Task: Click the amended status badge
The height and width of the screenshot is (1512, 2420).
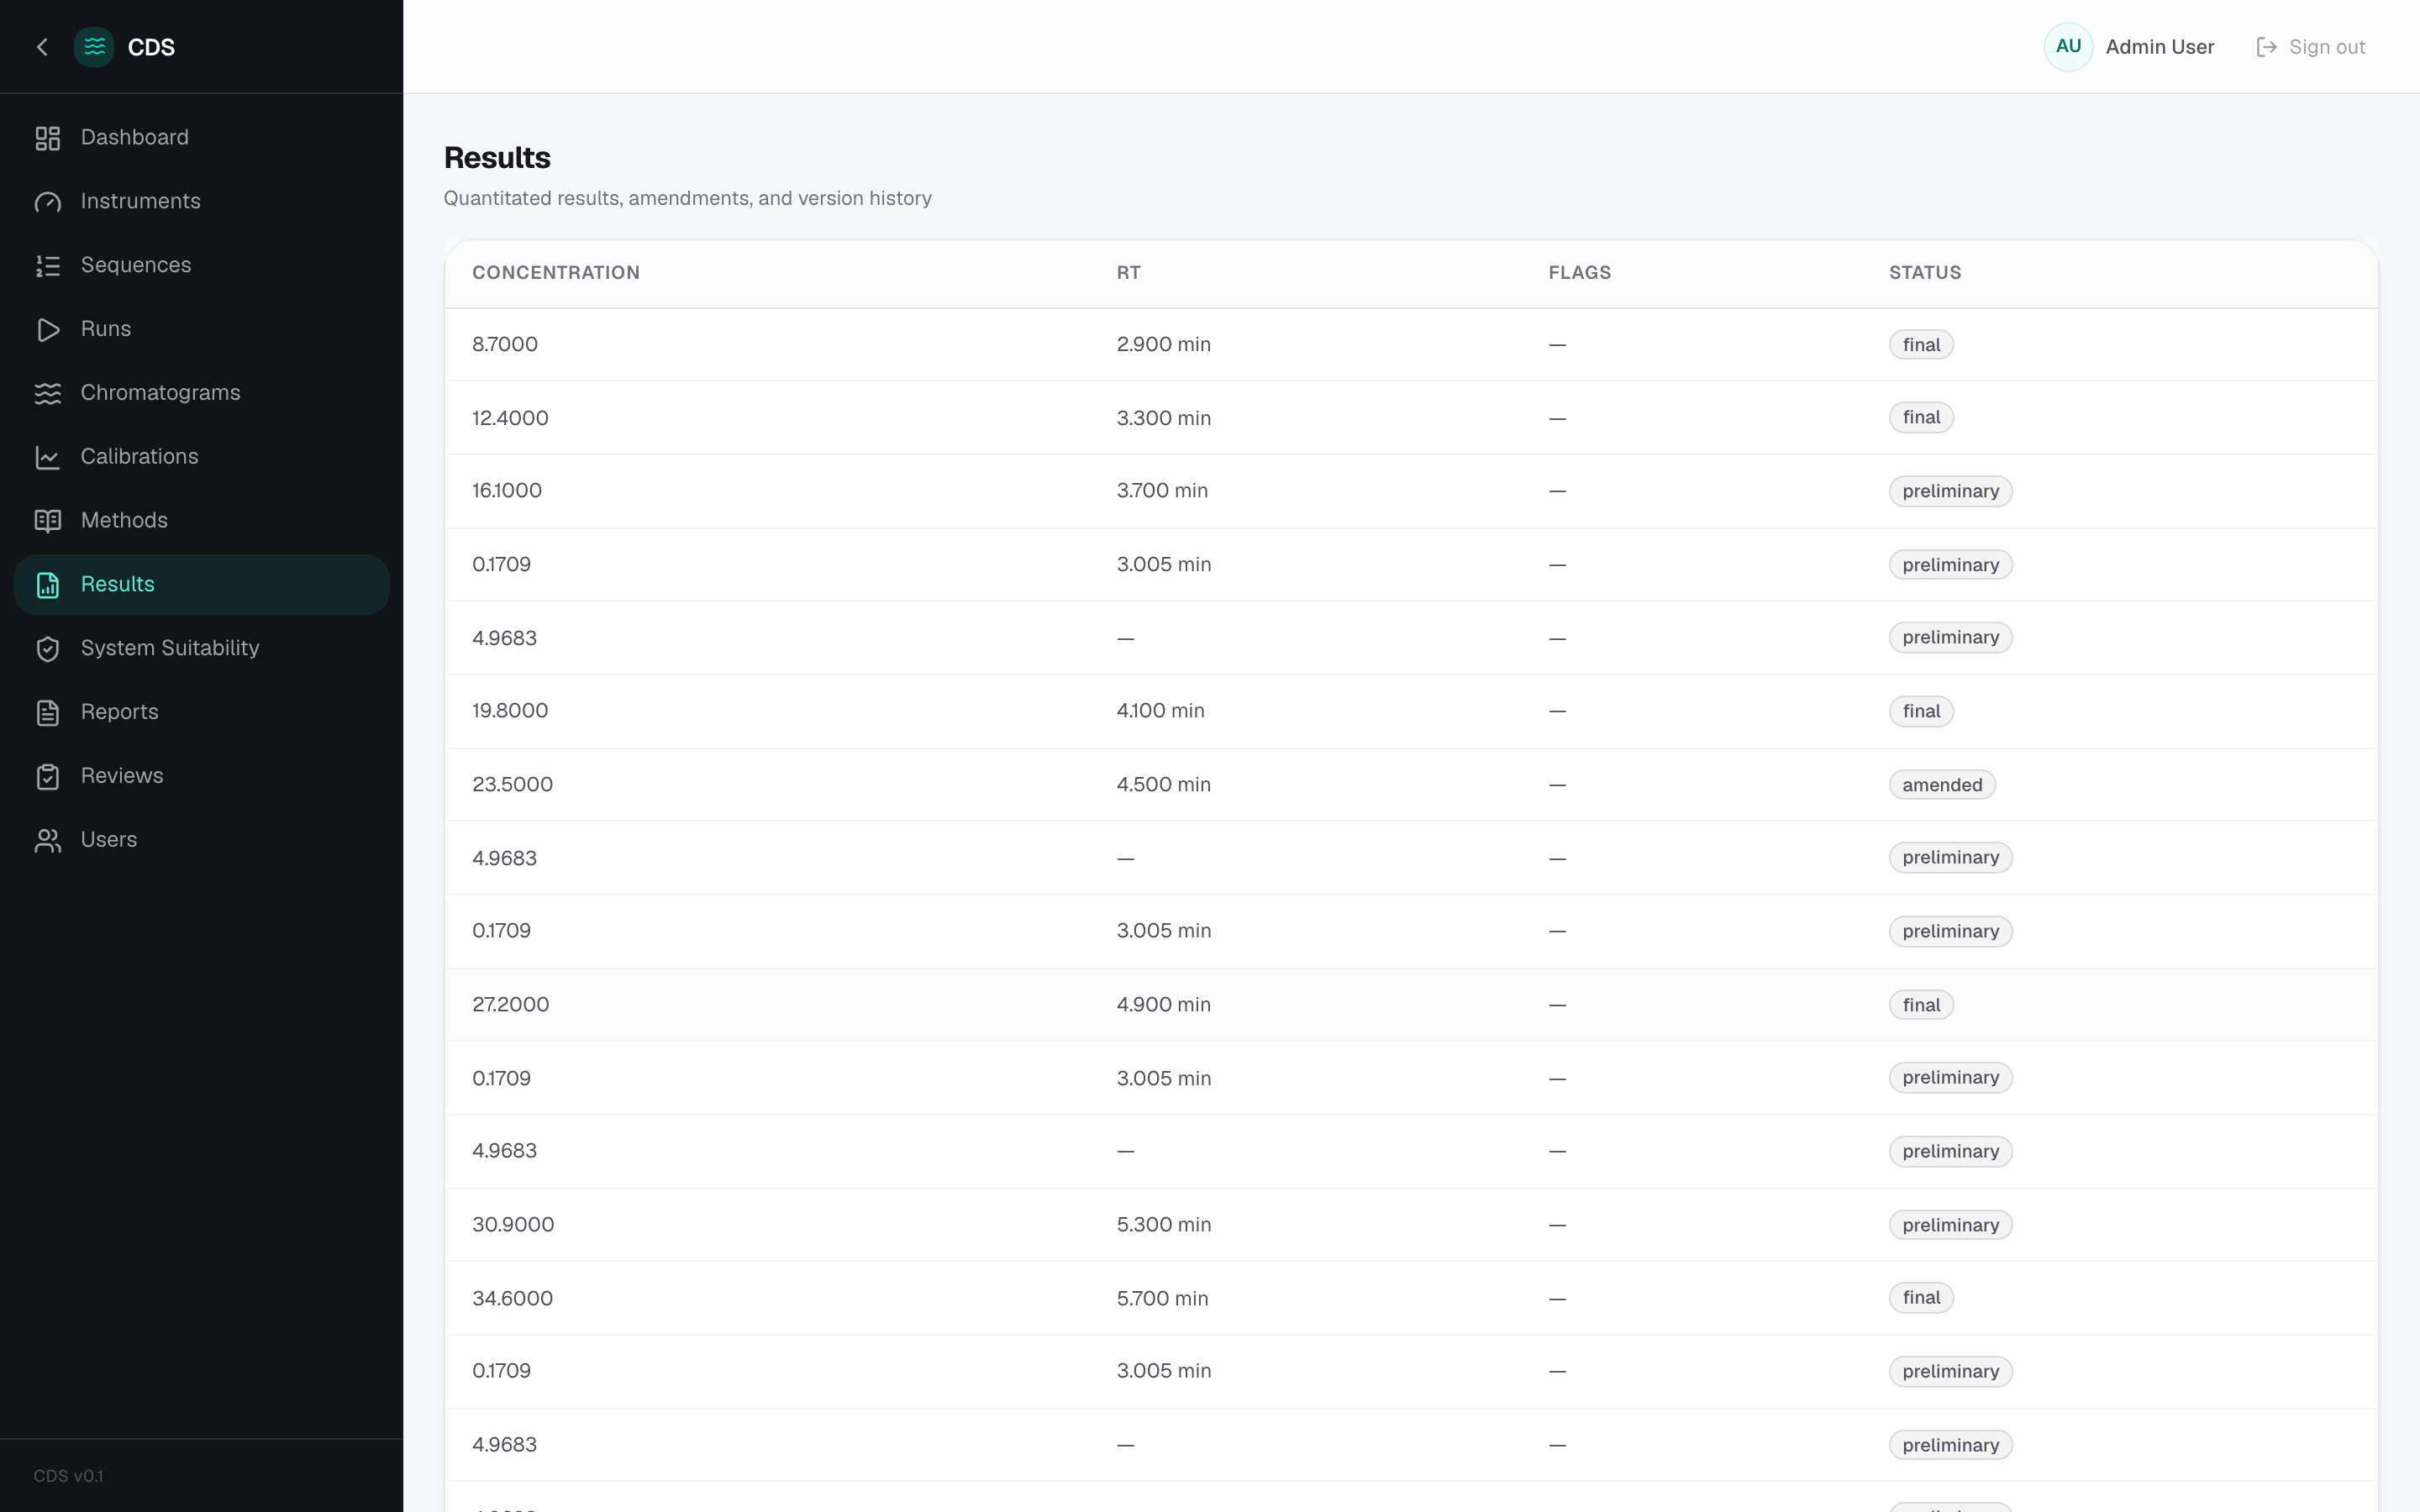Action: pyautogui.click(x=1941, y=785)
